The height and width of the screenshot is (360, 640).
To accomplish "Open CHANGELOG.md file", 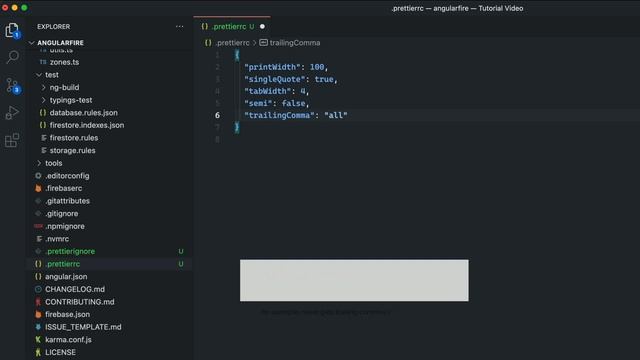I will (x=75, y=289).
